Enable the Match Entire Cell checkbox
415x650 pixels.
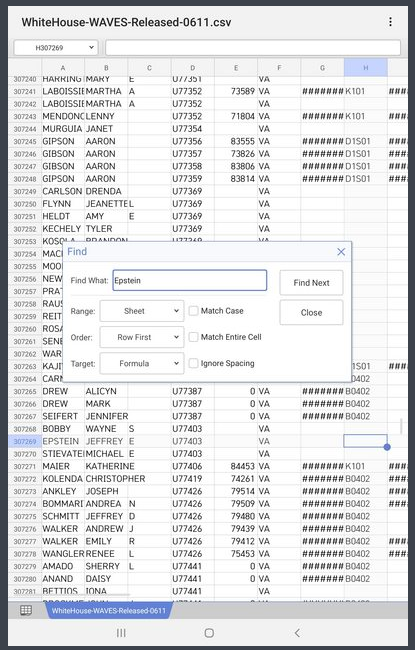(193, 337)
